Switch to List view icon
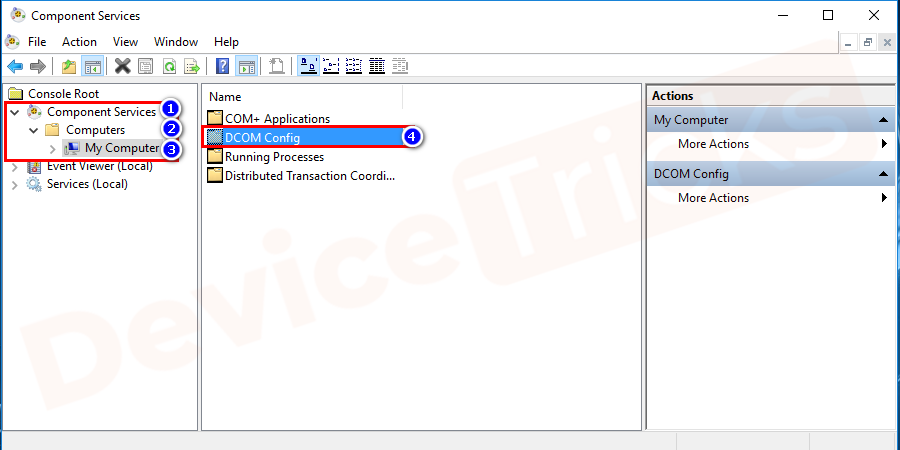The width and height of the screenshot is (900, 450). 354,67
